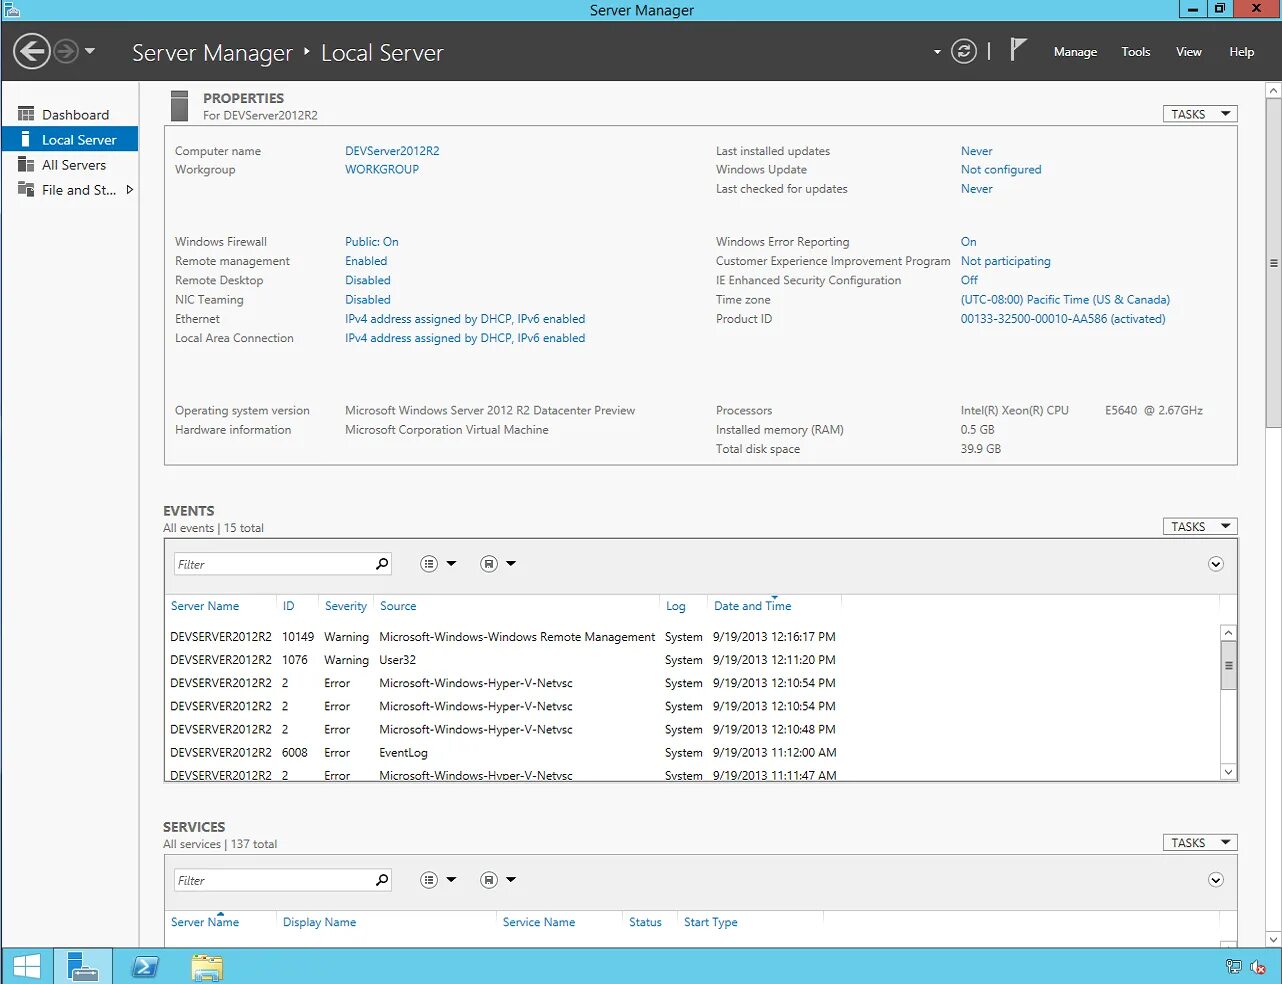Screen dimensions: 1282x984
Task: Open the Help menu
Action: point(1241,52)
